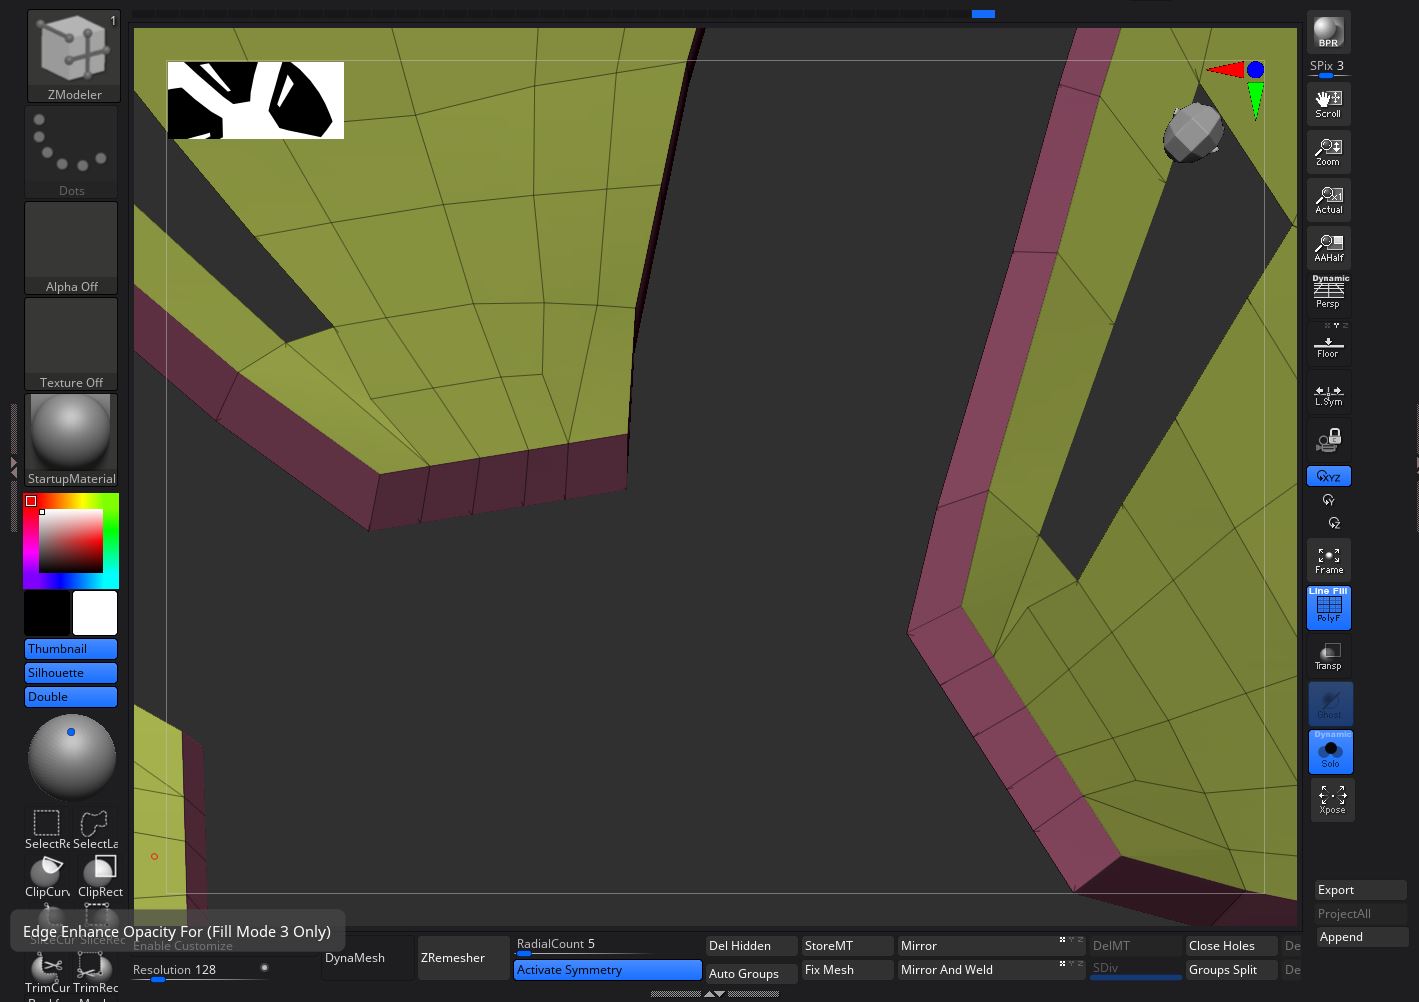The height and width of the screenshot is (1002, 1419).
Task: Open the Texture Off picker
Action: tap(71, 344)
